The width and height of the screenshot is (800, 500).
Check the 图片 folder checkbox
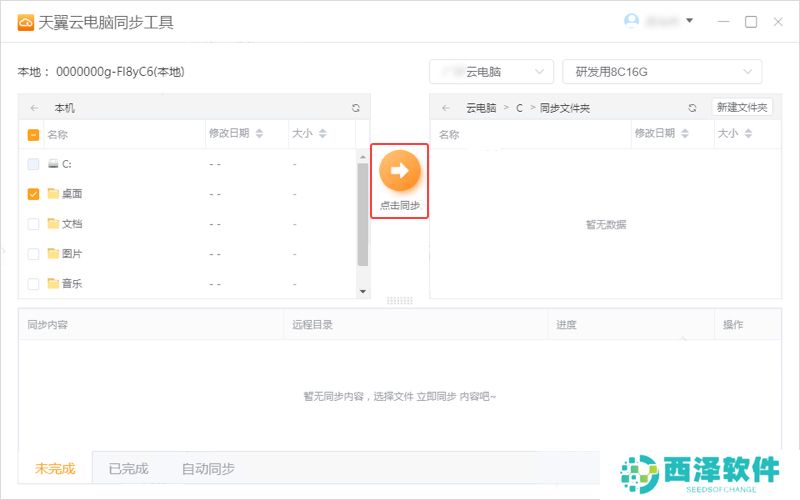tap(33, 254)
